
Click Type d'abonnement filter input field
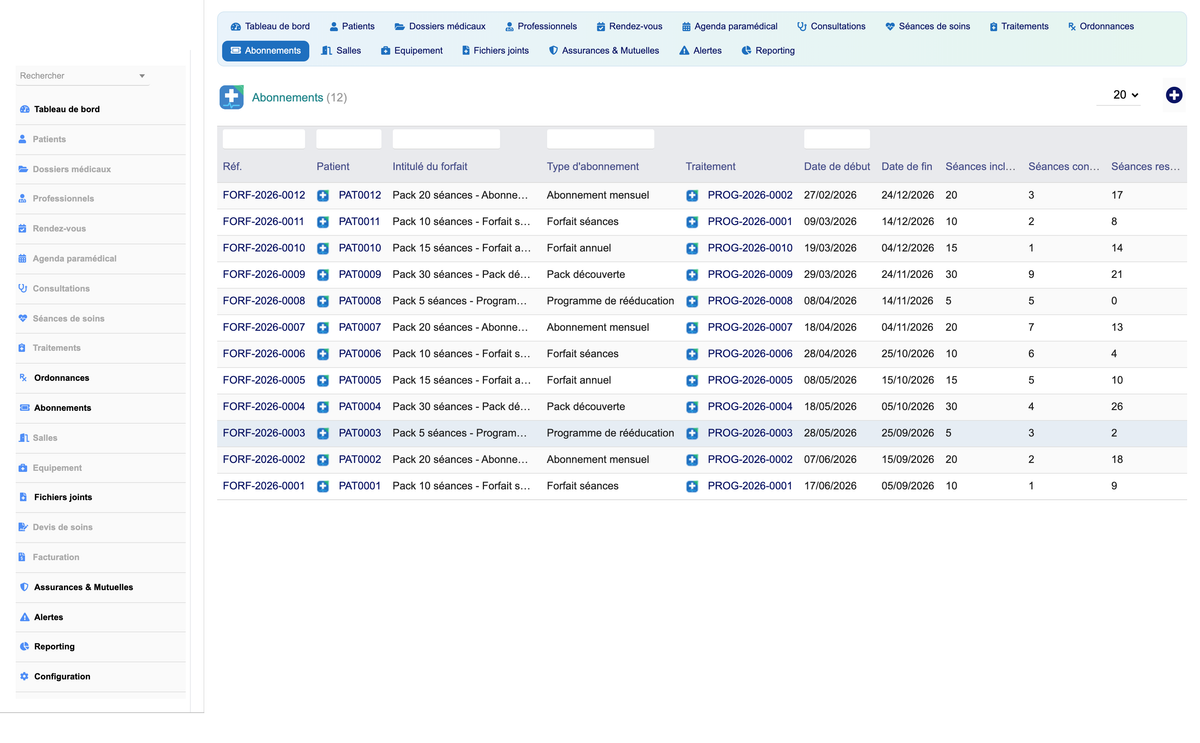(600, 139)
